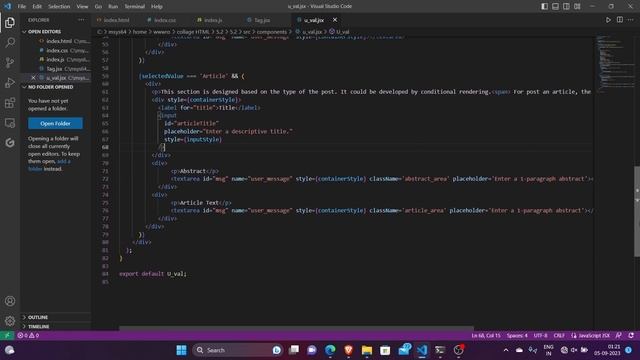The image size is (640, 360).
Task: Open Explorer panel more actions ellipsis
Action: click(81, 20)
